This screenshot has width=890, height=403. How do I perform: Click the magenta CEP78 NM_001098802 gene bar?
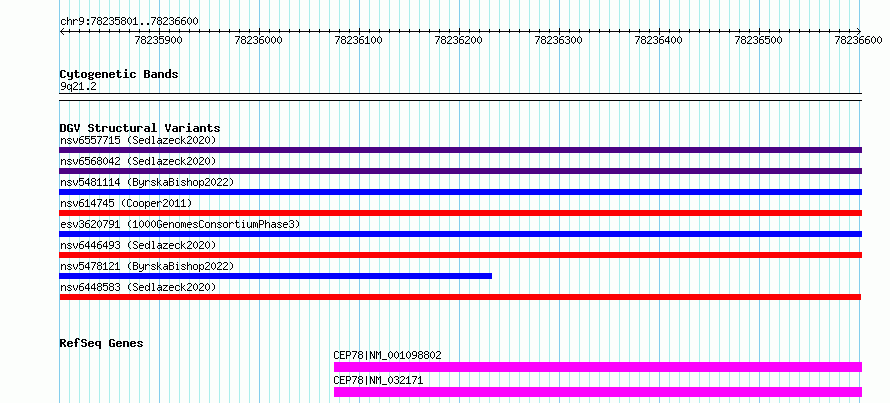pos(598,367)
